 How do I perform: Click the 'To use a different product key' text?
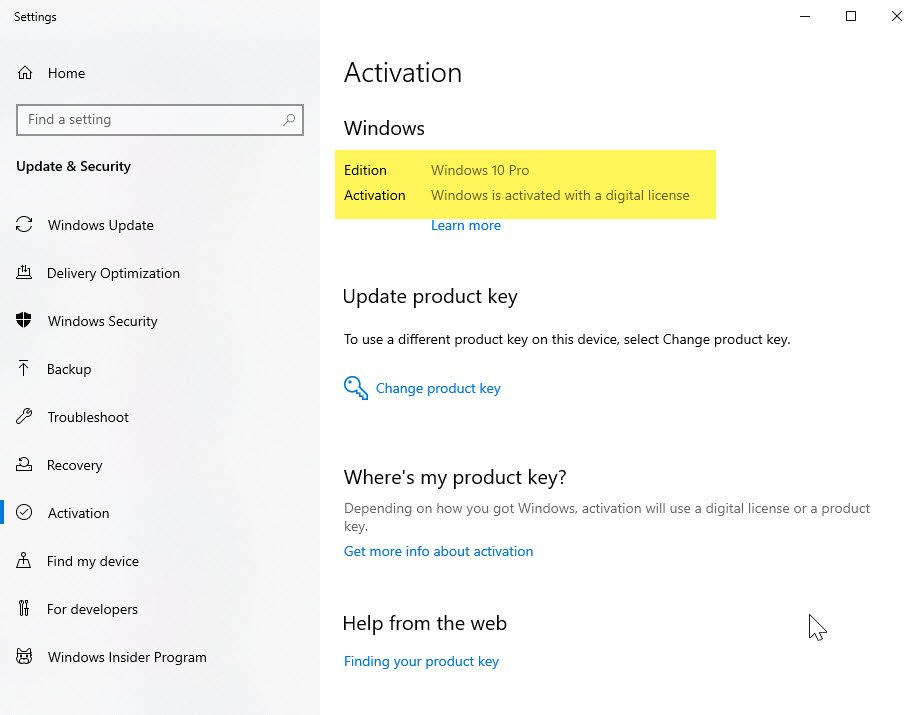pos(567,340)
